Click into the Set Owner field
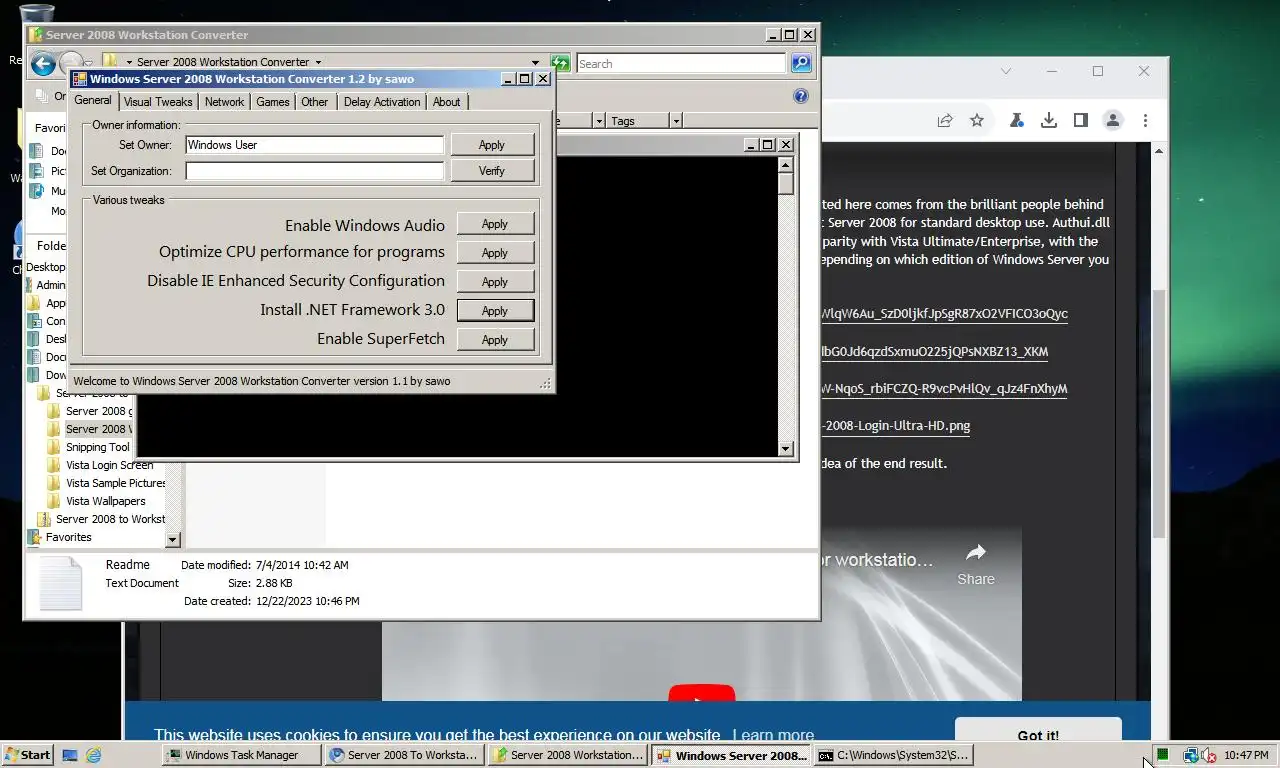The height and width of the screenshot is (768, 1280). click(314, 145)
